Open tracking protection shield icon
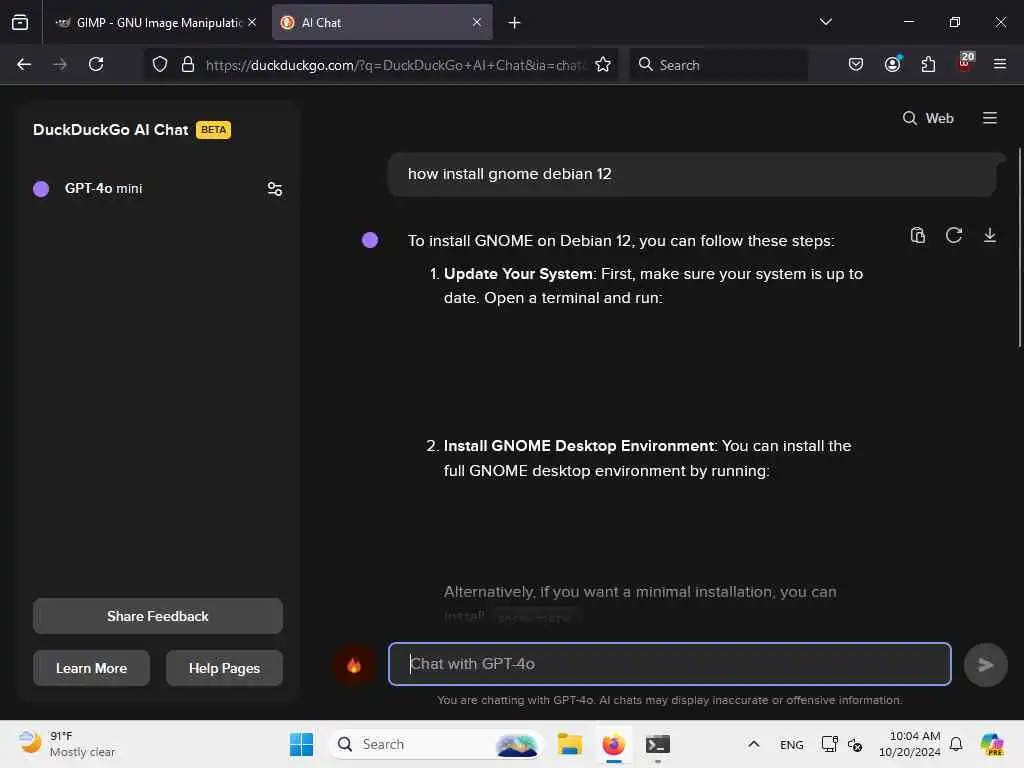 160,64
